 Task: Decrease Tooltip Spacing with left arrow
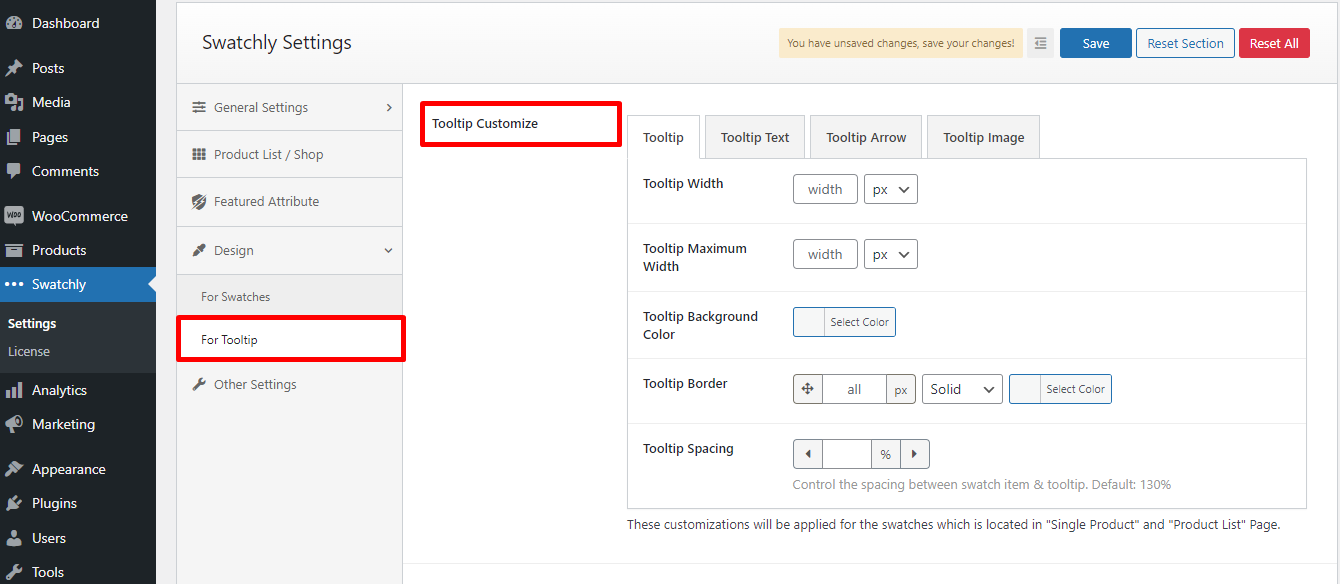(808, 454)
